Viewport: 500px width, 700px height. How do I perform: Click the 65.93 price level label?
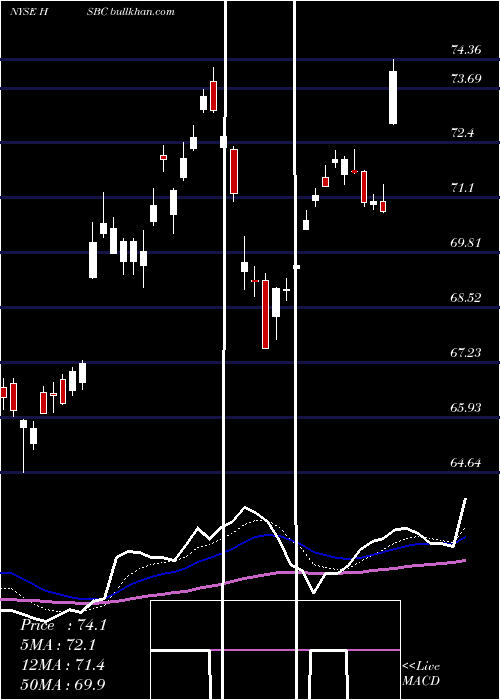(466, 408)
